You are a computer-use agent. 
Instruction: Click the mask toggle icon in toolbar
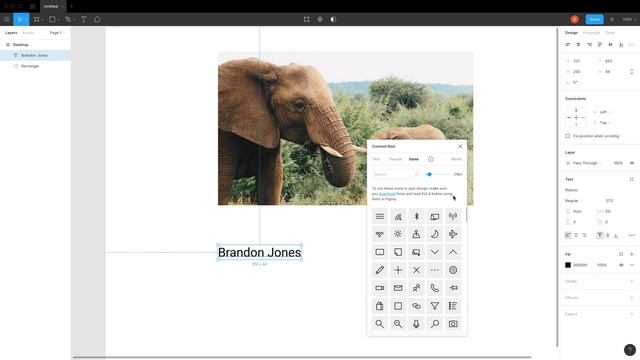[x=333, y=19]
